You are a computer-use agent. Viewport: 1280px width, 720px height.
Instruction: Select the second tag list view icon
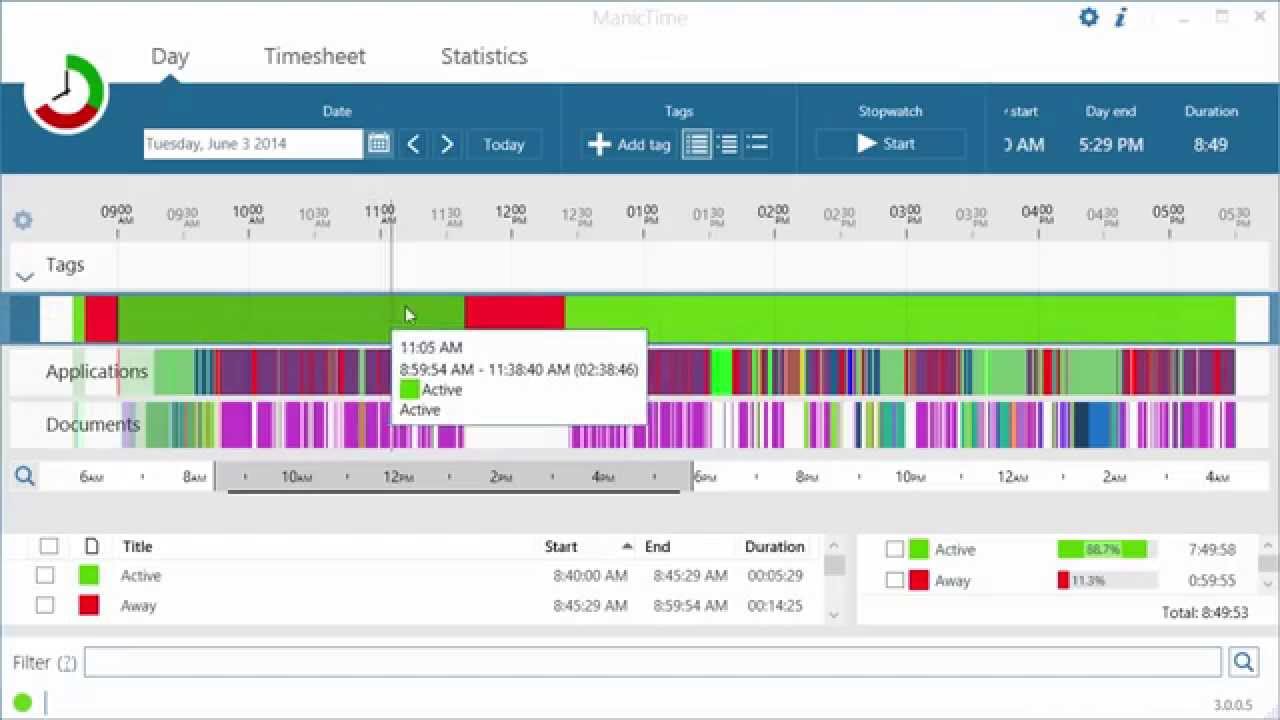(727, 144)
